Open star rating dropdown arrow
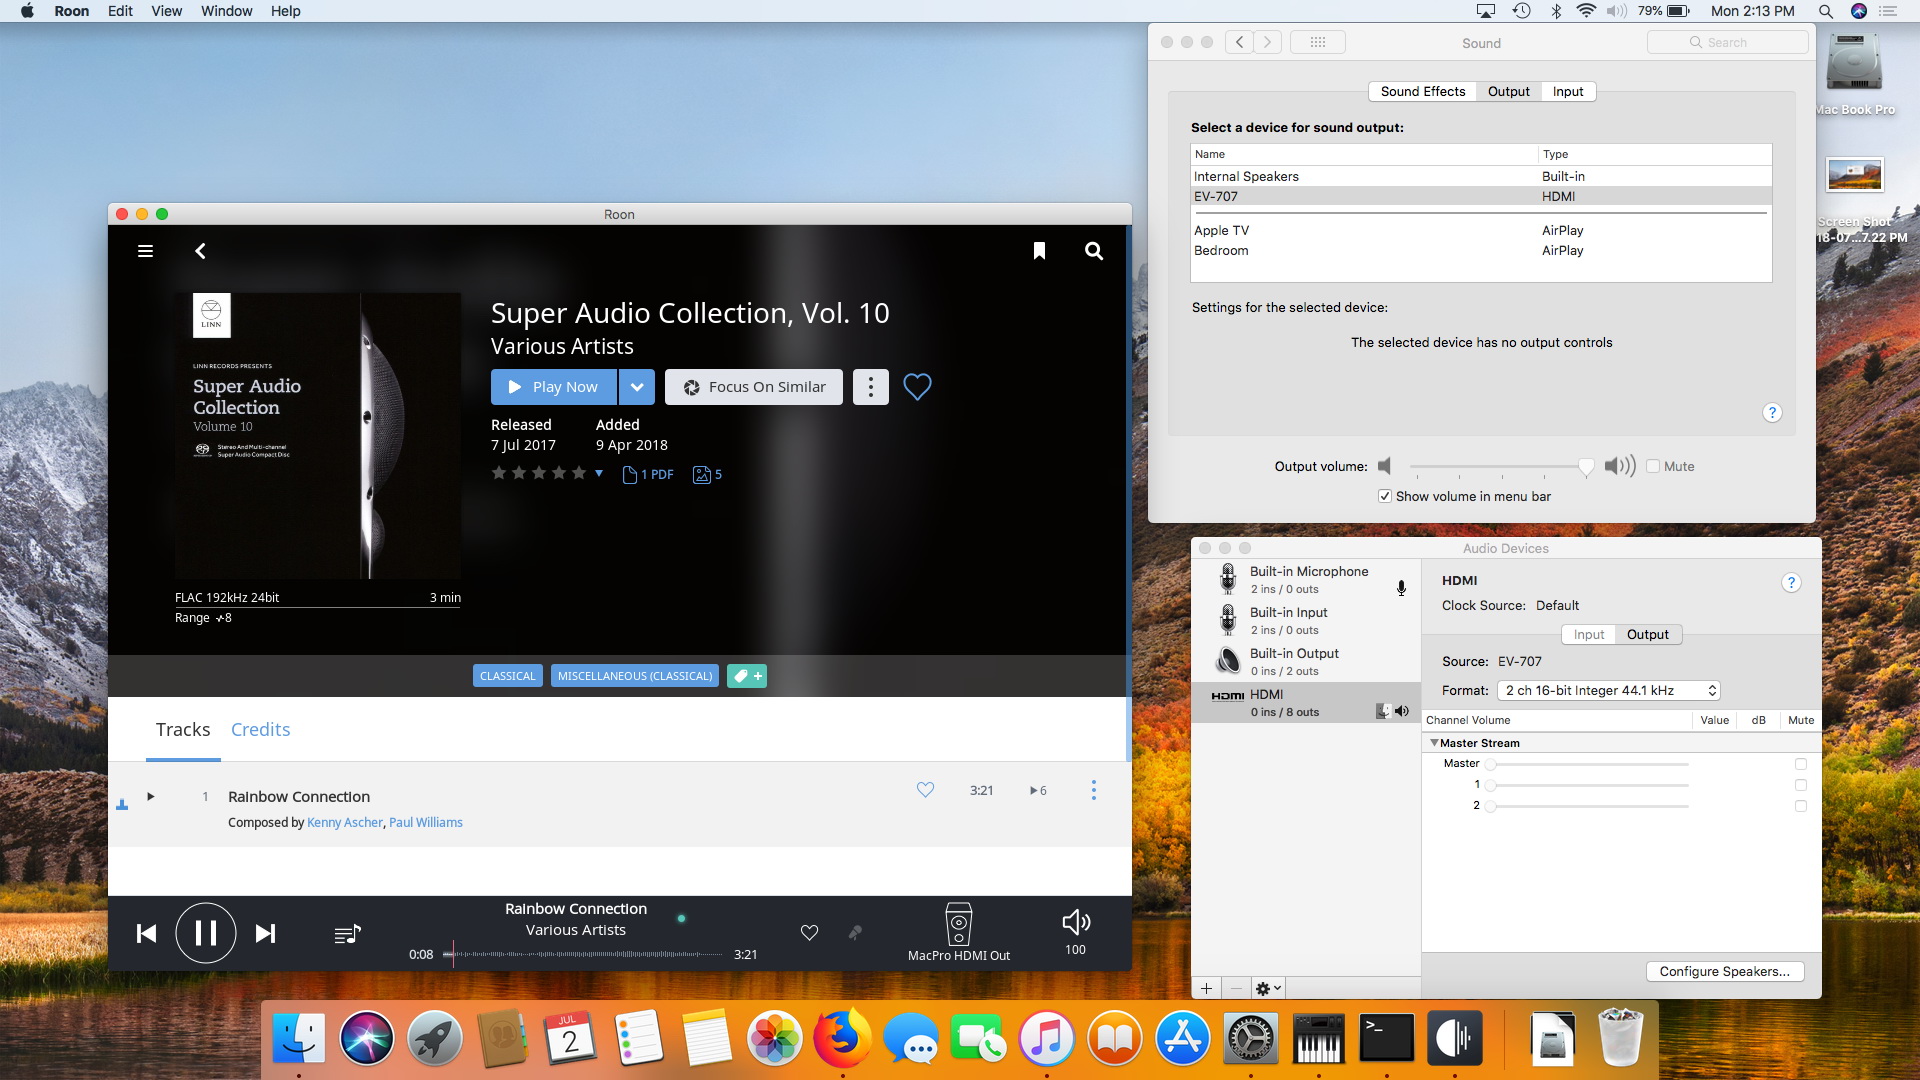1920x1080 pixels. click(x=599, y=473)
